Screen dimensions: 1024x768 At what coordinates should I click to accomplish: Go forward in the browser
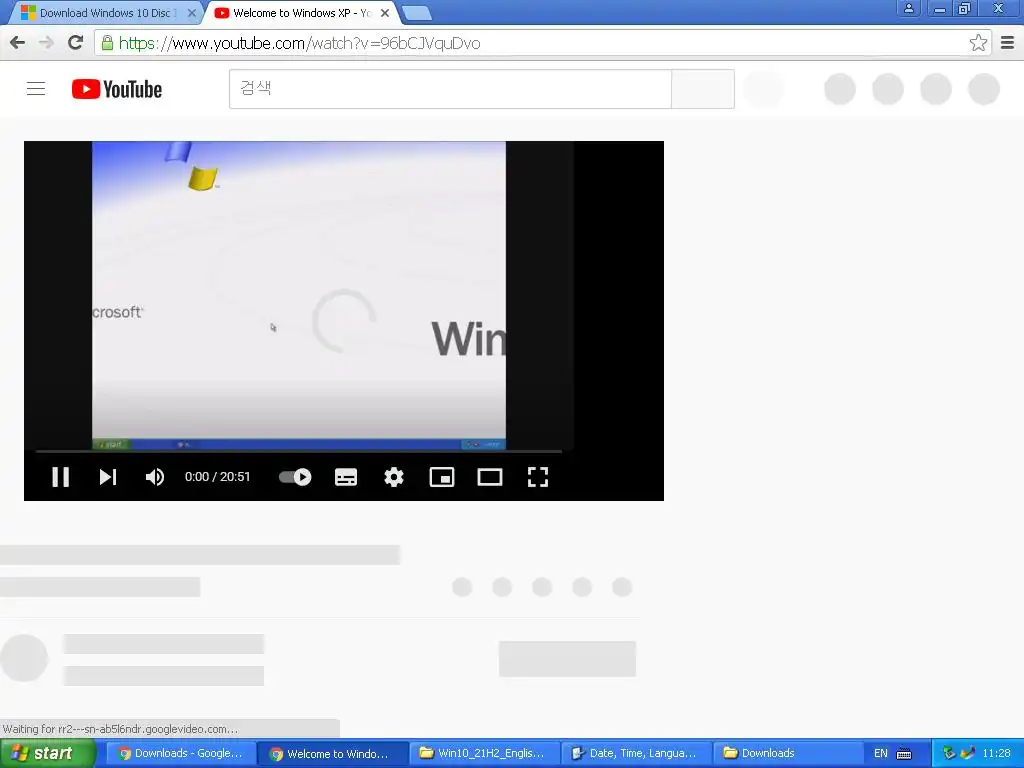(46, 43)
